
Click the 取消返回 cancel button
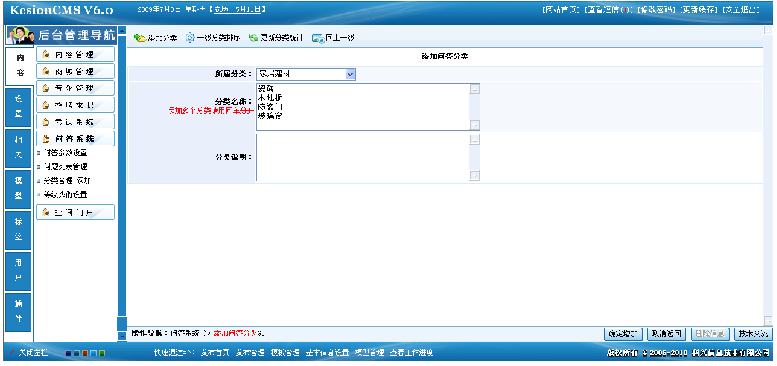[x=667, y=334]
